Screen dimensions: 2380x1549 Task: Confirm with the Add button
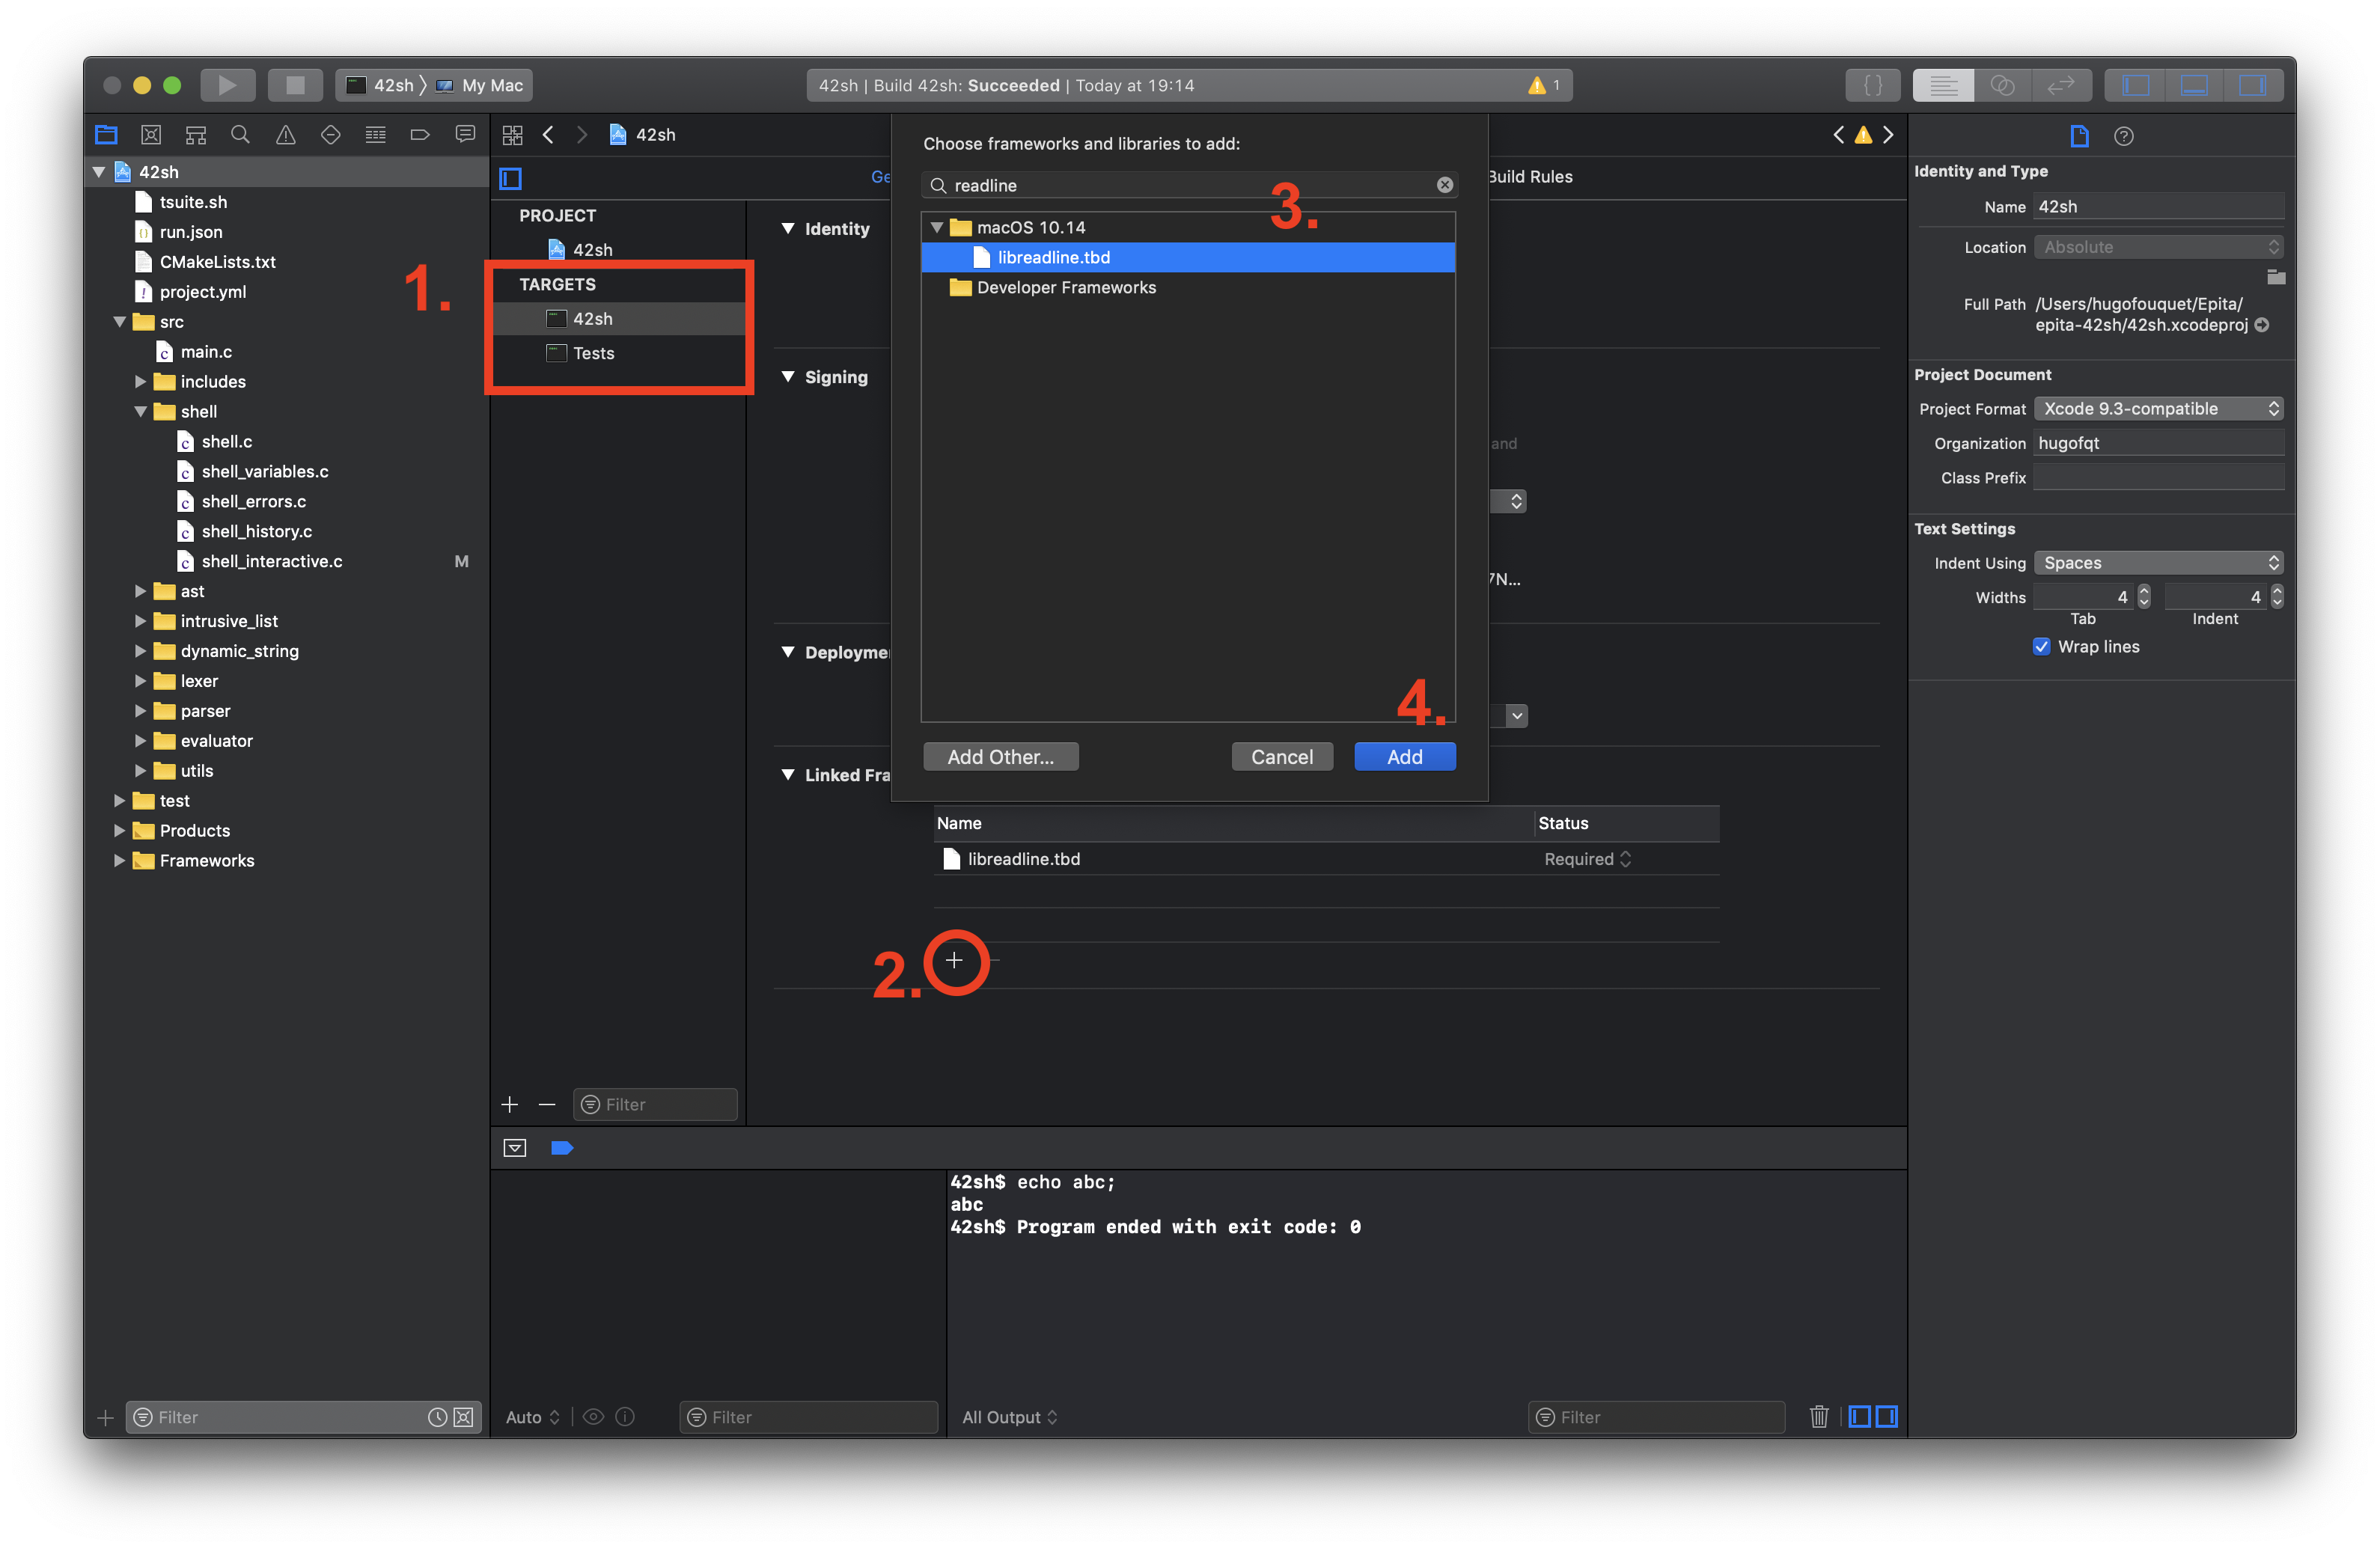point(1404,756)
